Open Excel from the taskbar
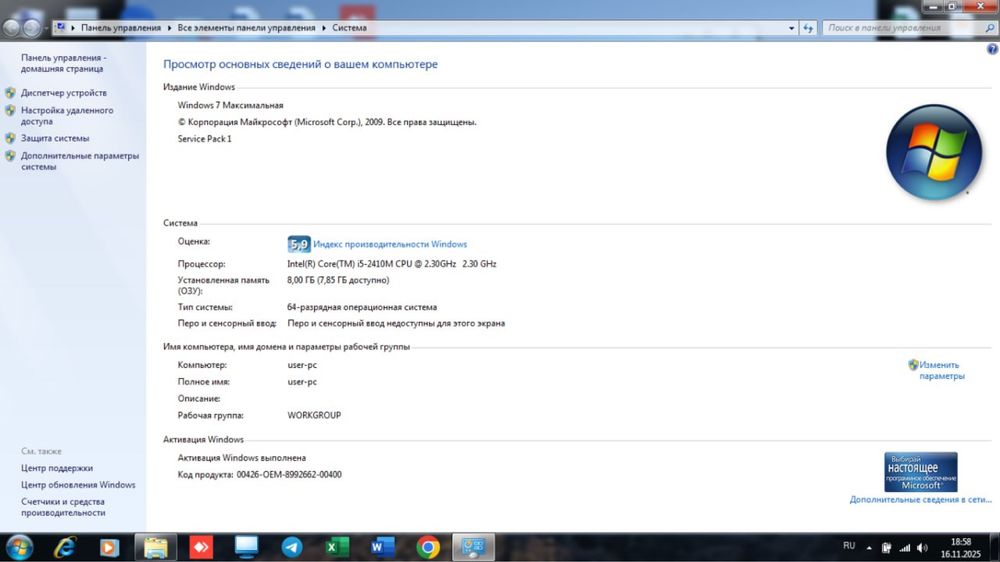Image resolution: width=1000 pixels, height=562 pixels. coord(337,547)
